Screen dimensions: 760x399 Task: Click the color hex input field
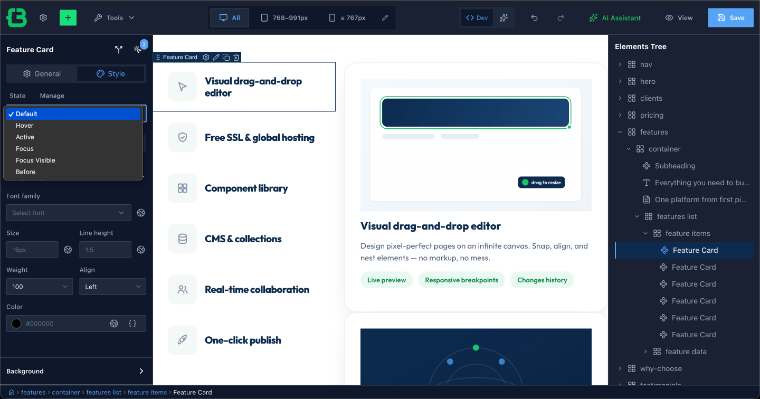click(64, 323)
